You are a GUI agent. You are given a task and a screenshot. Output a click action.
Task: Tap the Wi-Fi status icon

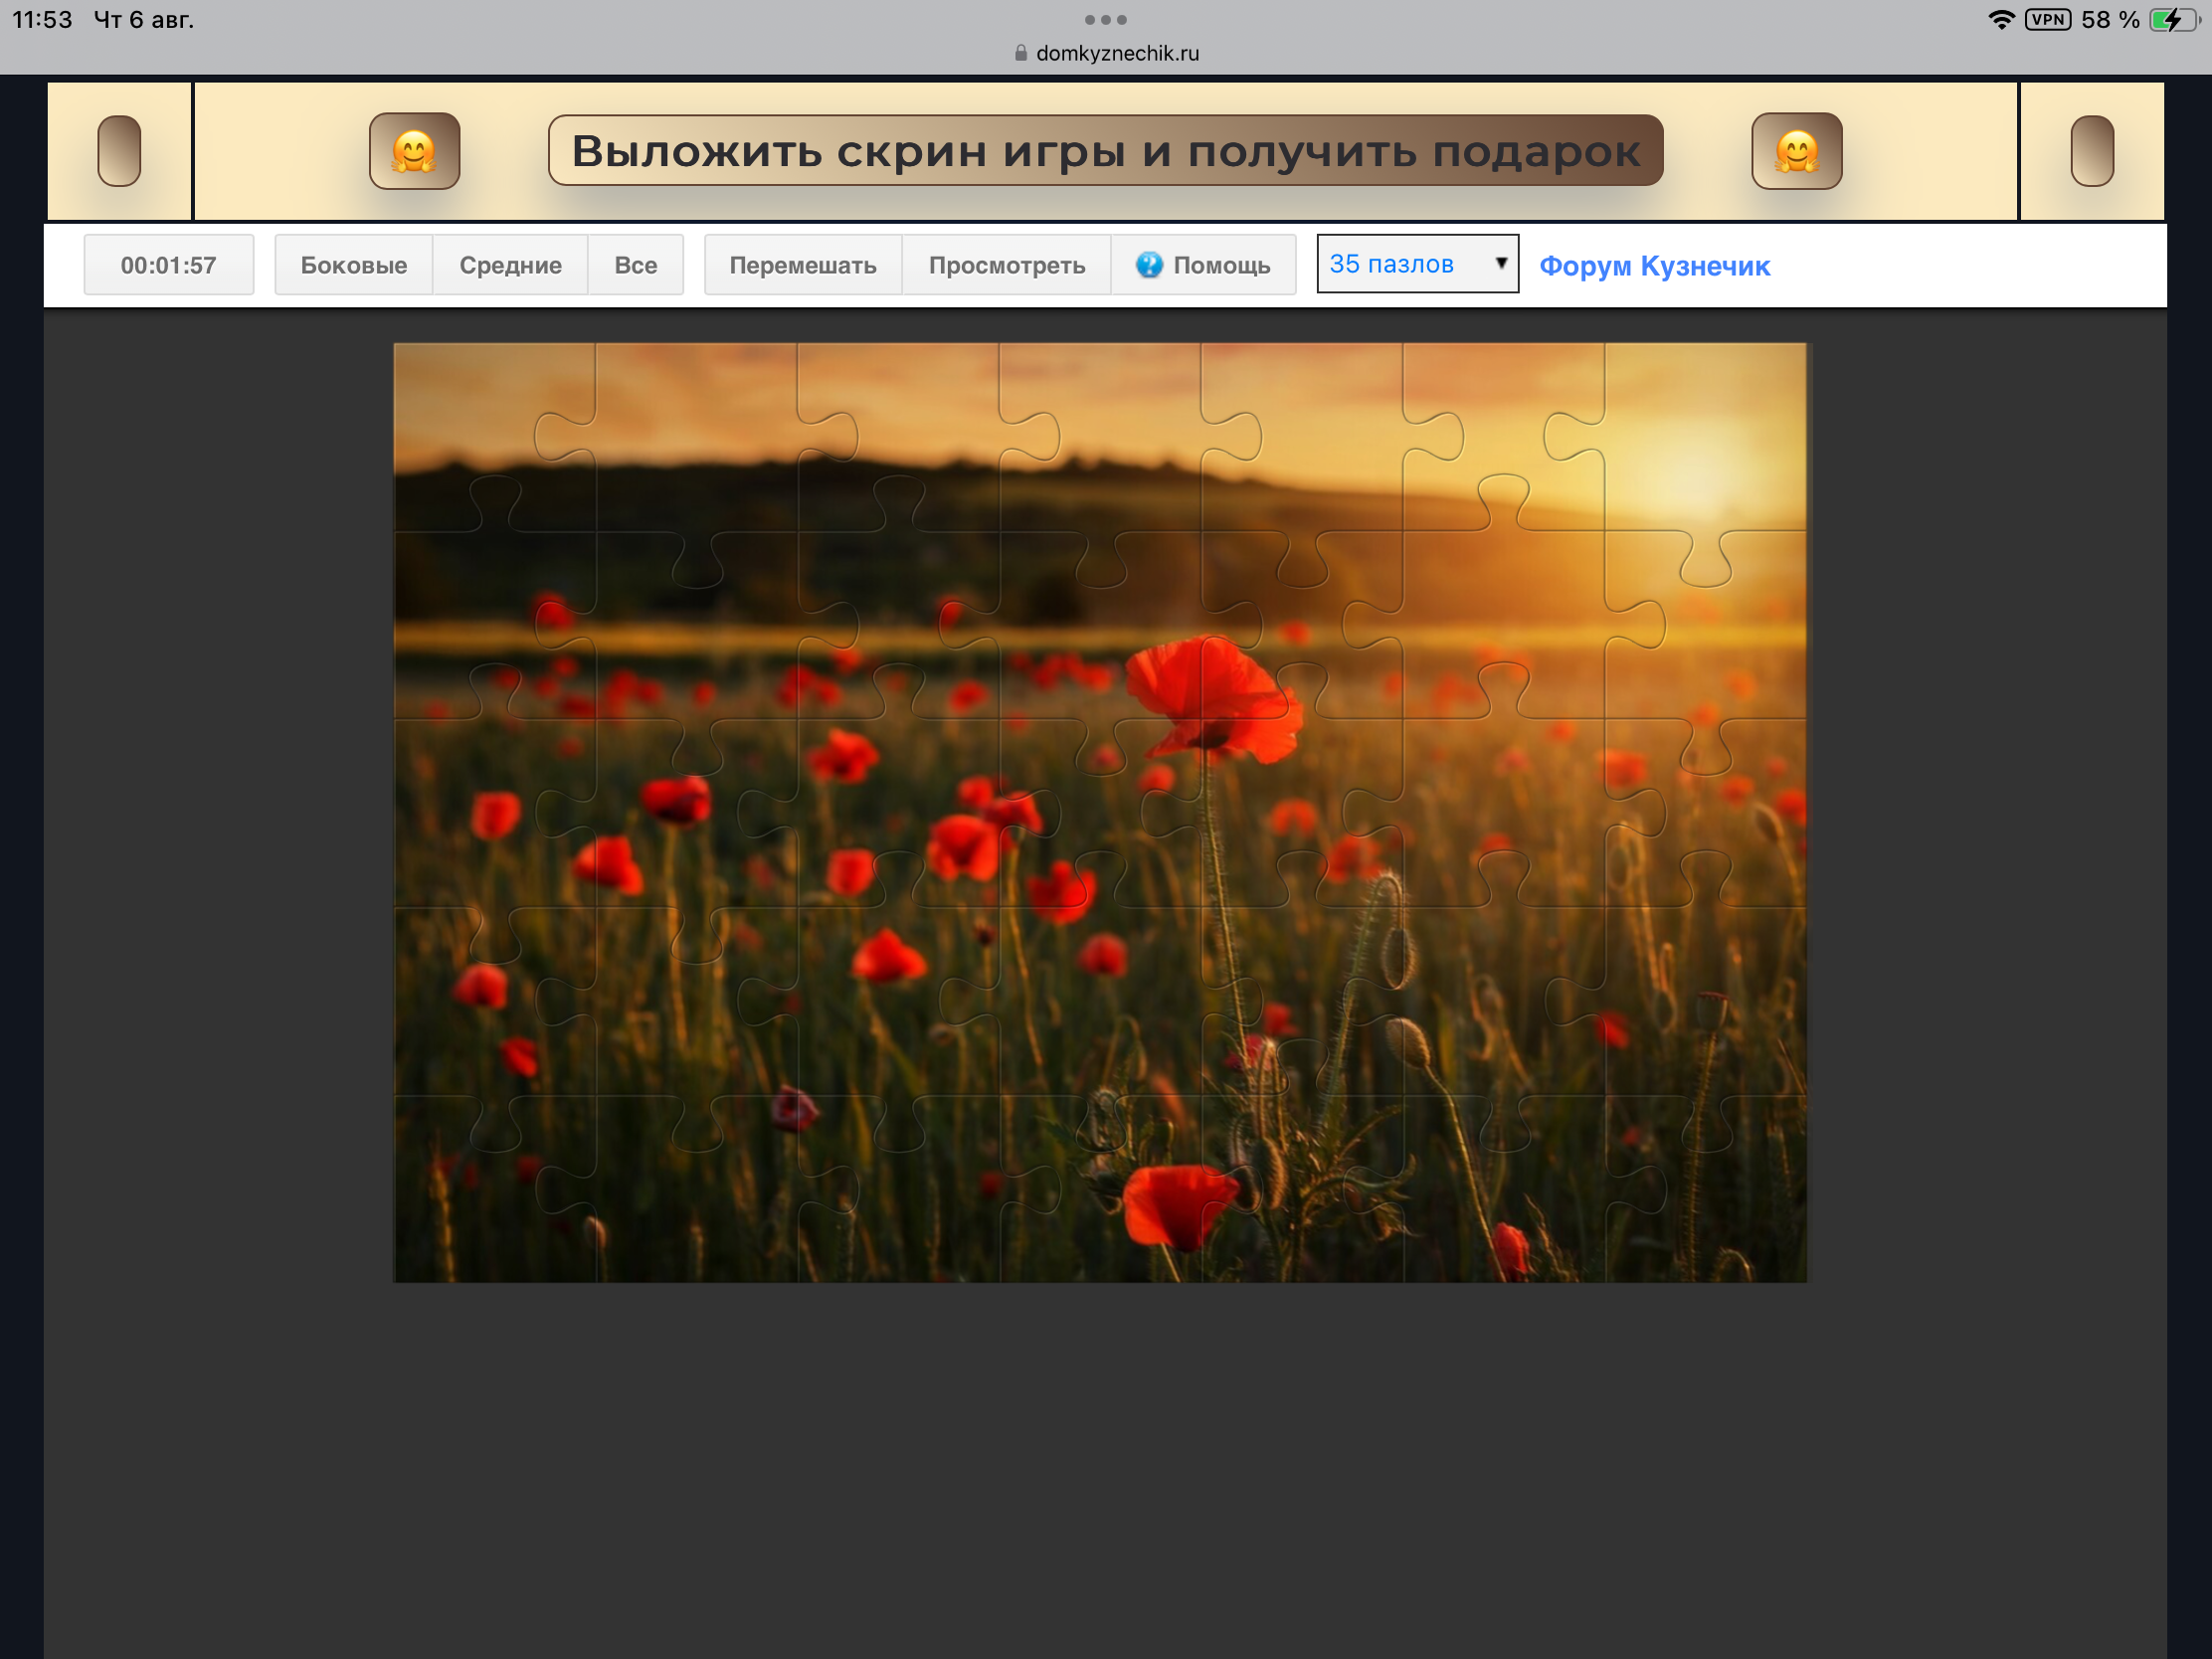(x=2001, y=20)
